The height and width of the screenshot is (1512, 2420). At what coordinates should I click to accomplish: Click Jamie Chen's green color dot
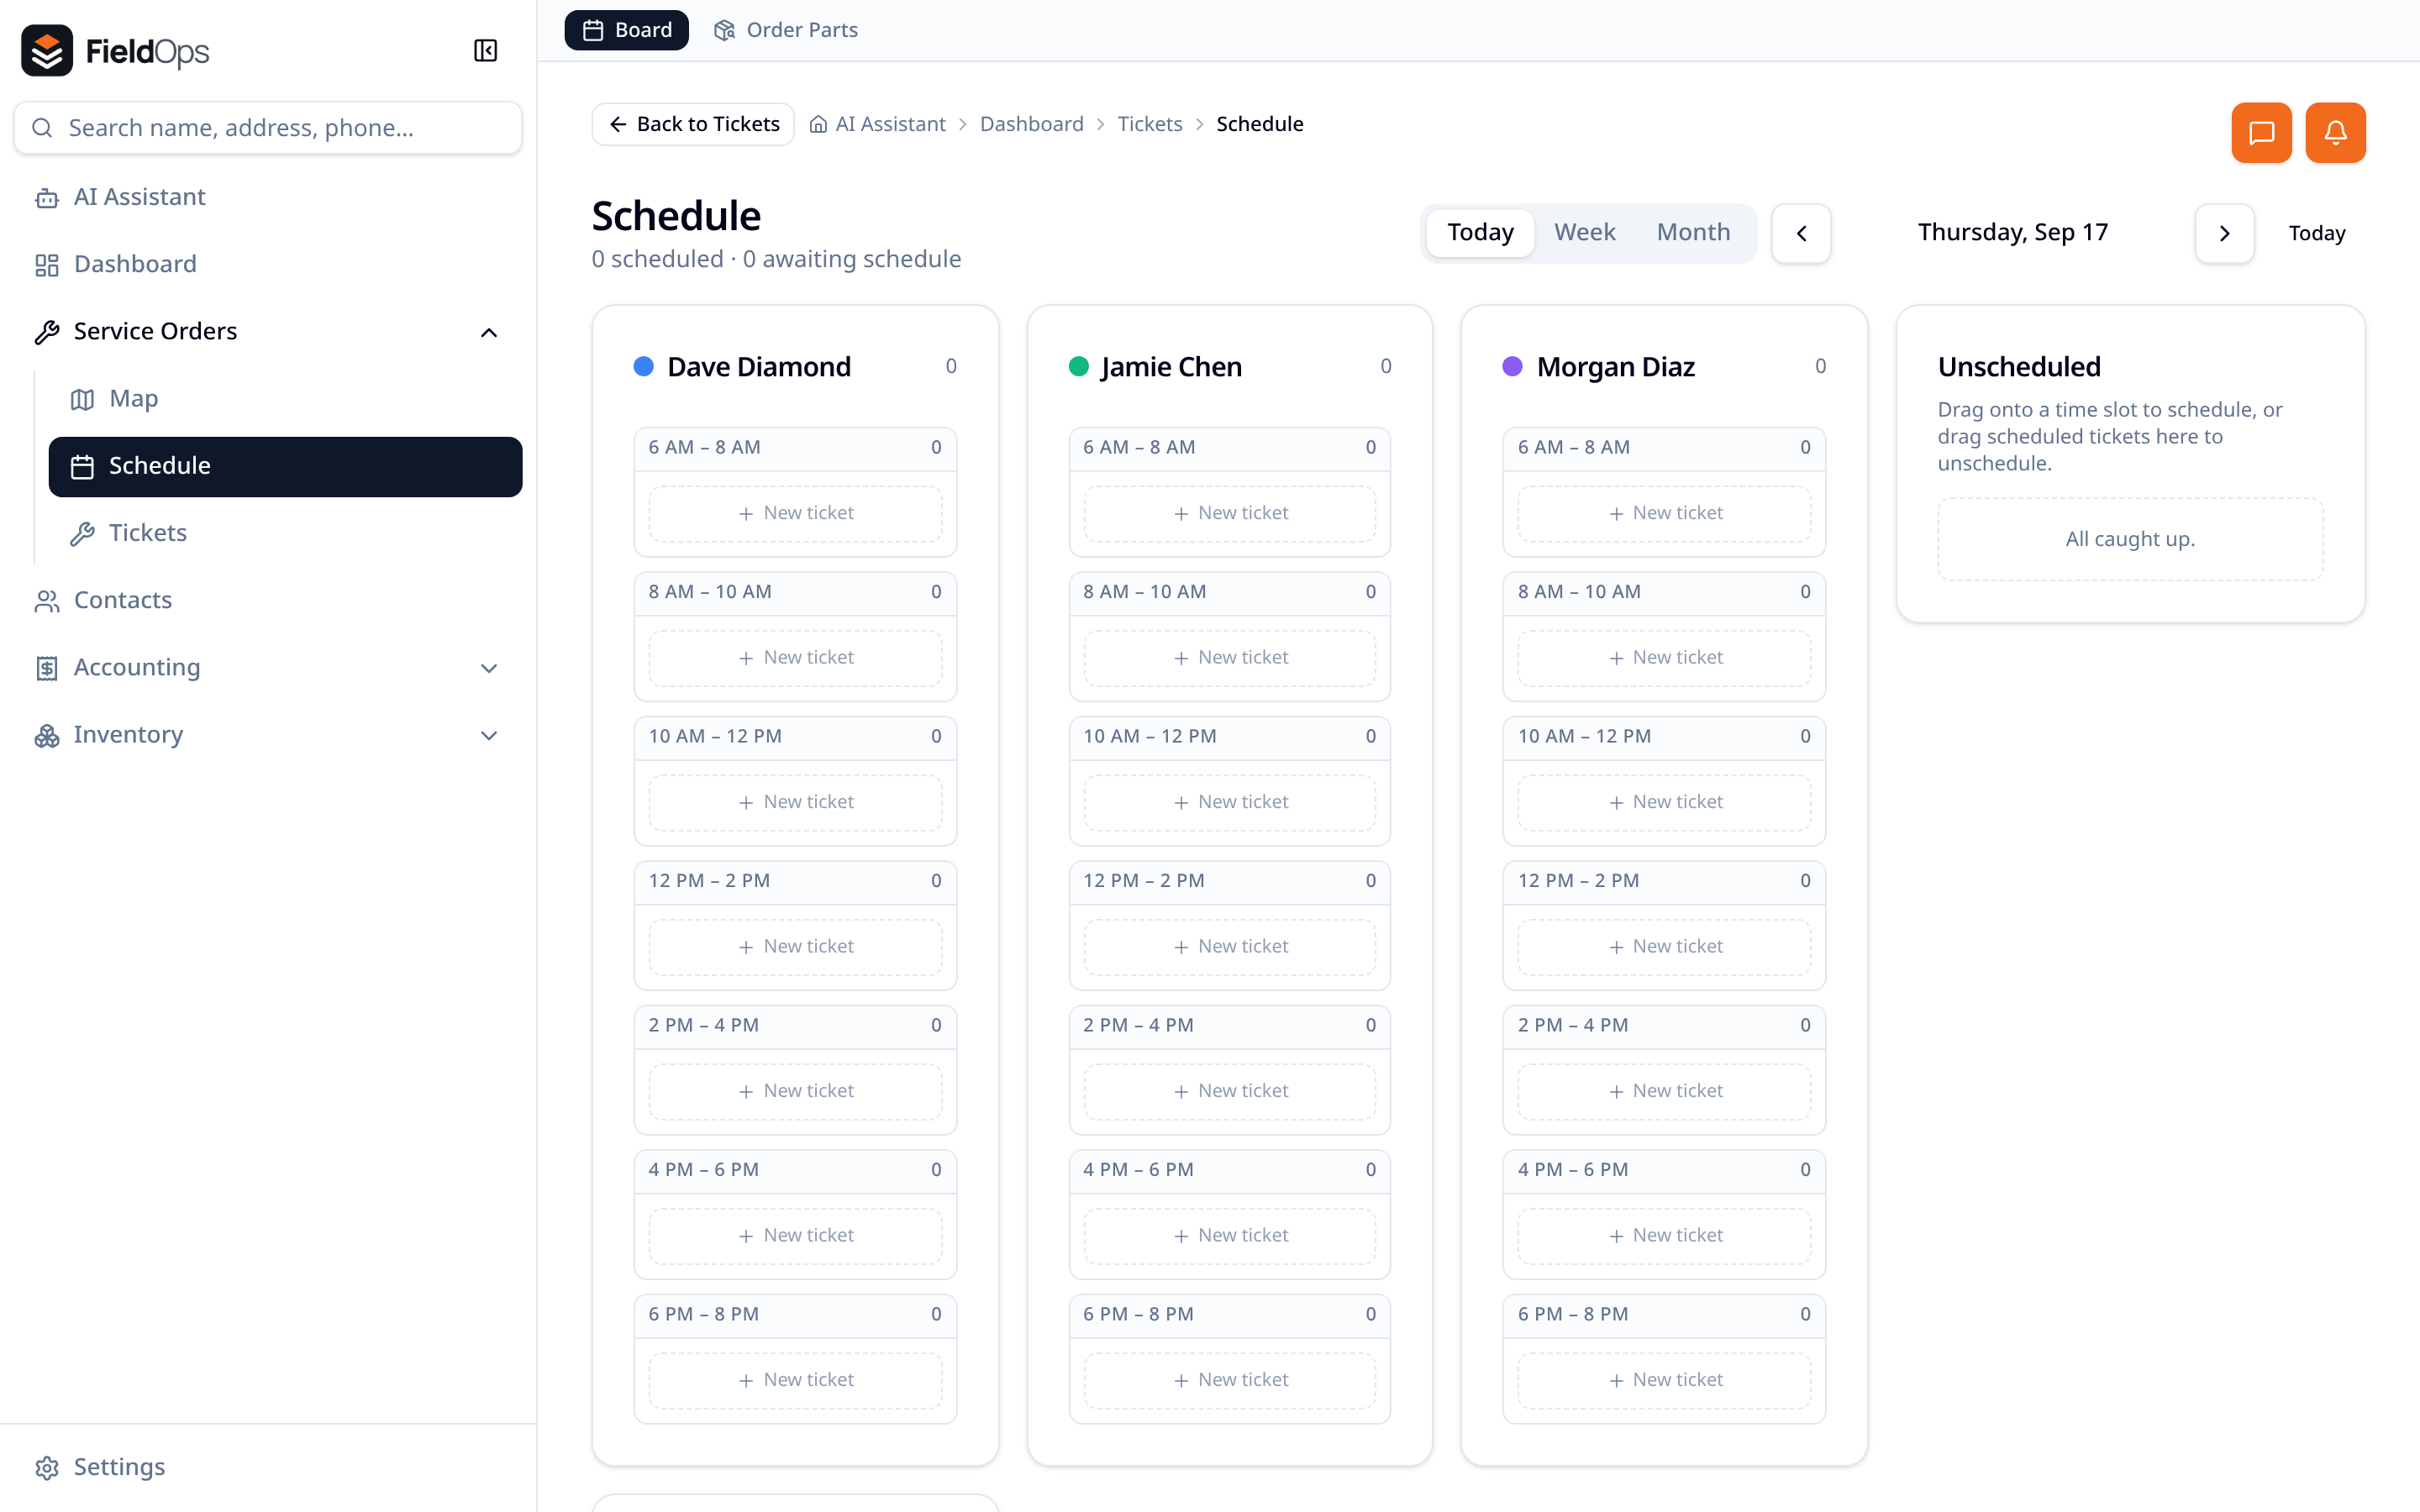pos(1078,366)
